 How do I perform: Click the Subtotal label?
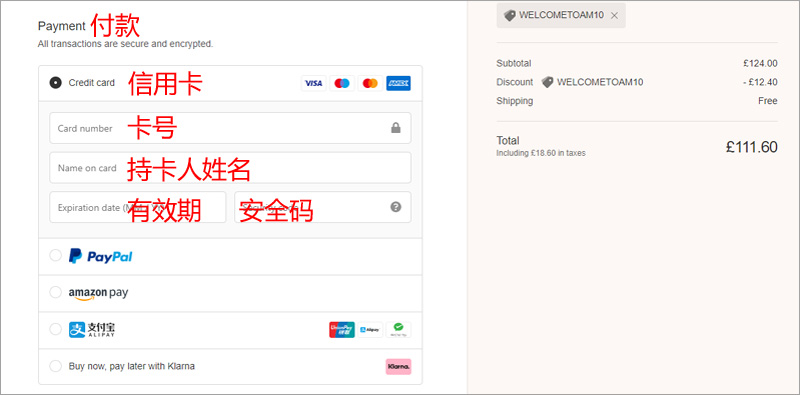pyautogui.click(x=514, y=64)
